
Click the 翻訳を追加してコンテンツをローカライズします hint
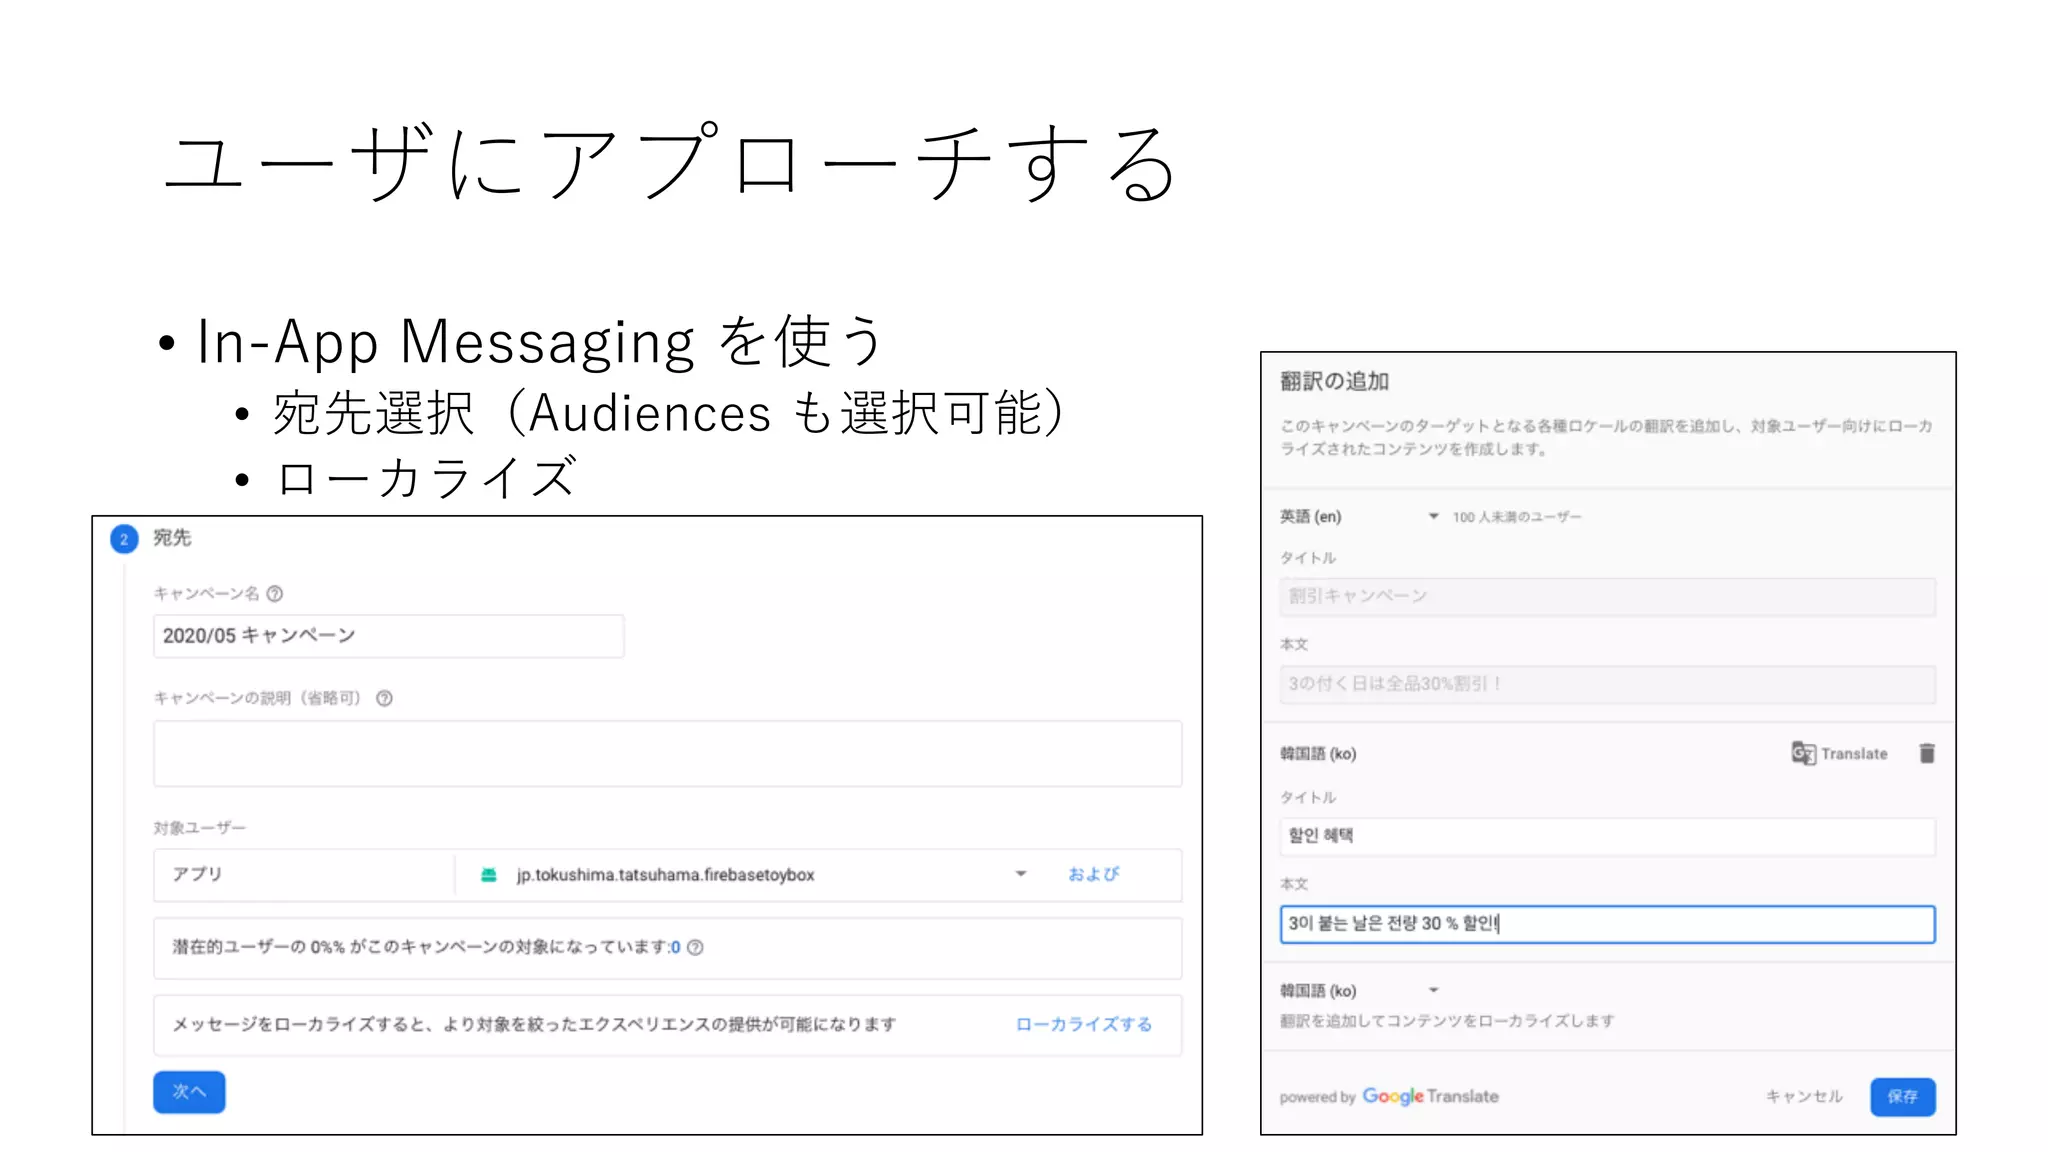[1447, 1021]
